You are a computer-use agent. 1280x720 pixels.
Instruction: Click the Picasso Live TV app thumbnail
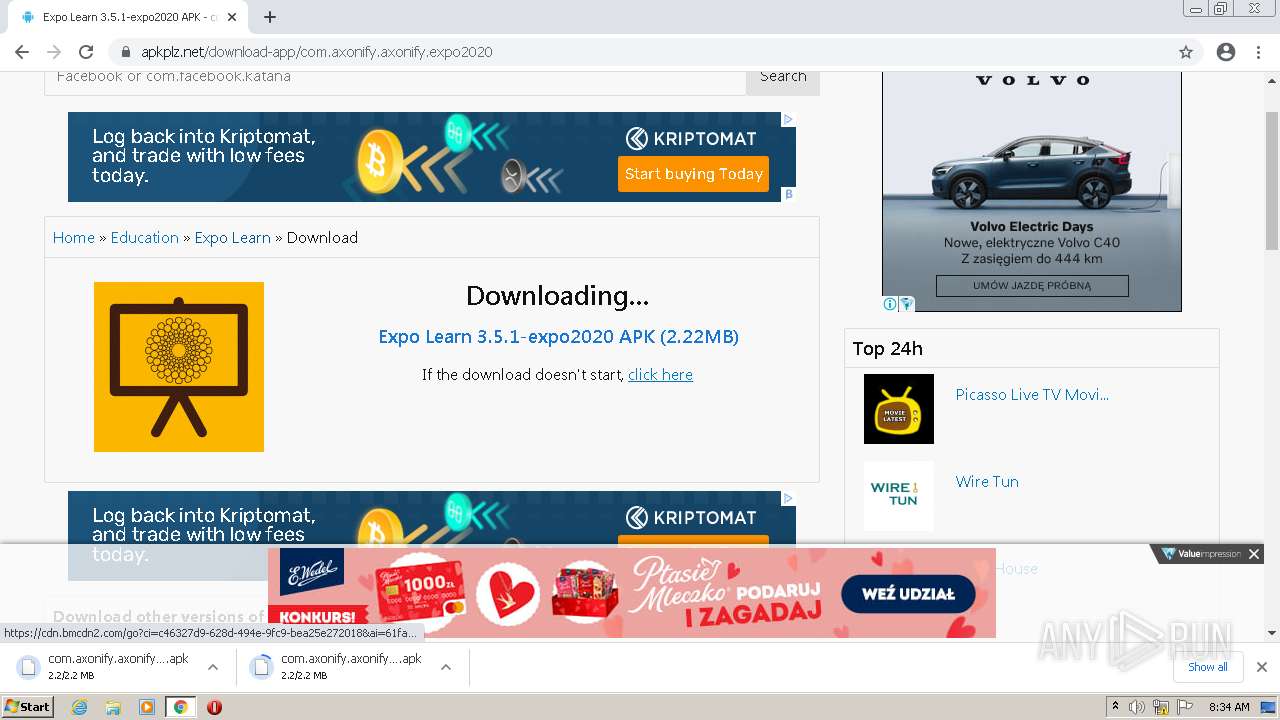click(x=899, y=409)
